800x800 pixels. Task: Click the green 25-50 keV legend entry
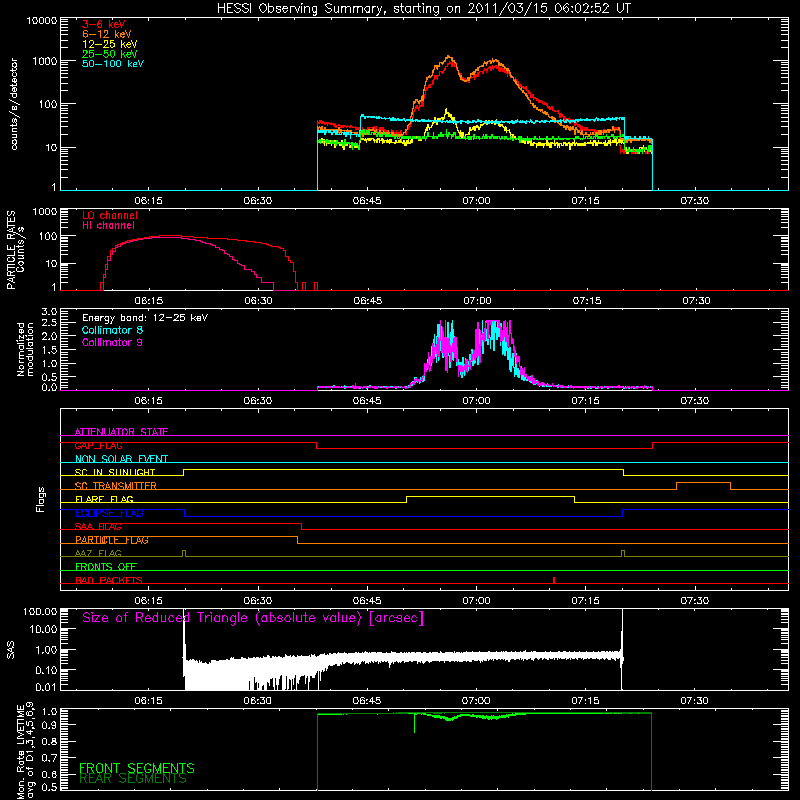coord(109,54)
